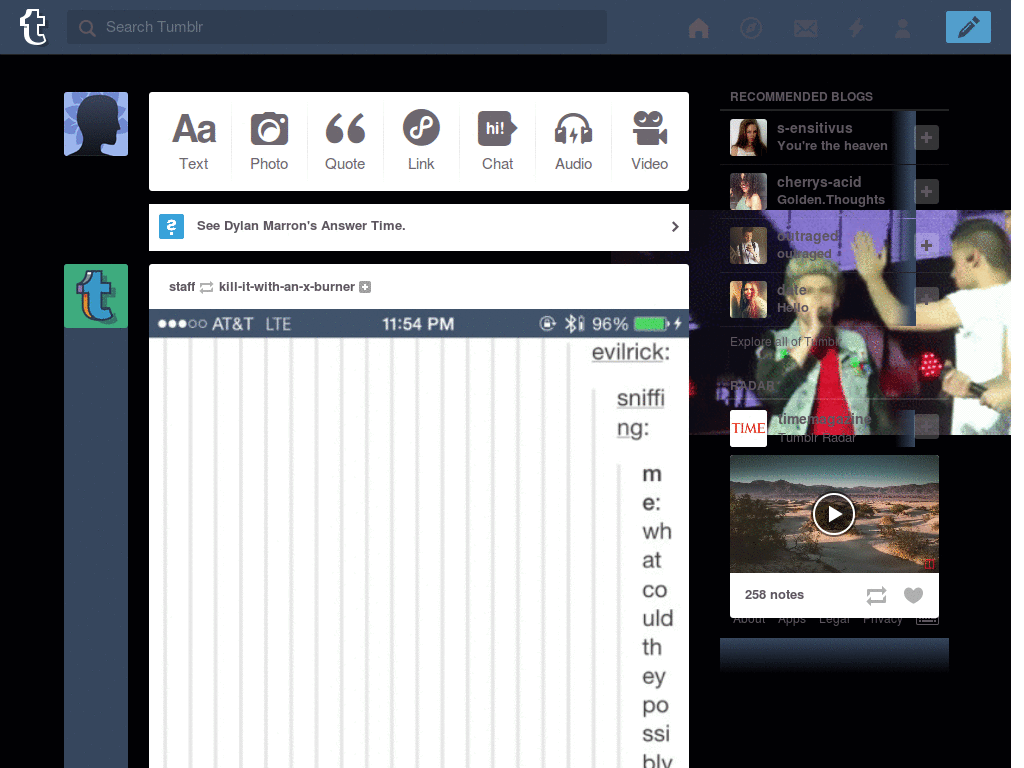
Task: Open your default silhouette avatar
Action: pyautogui.click(x=96, y=124)
